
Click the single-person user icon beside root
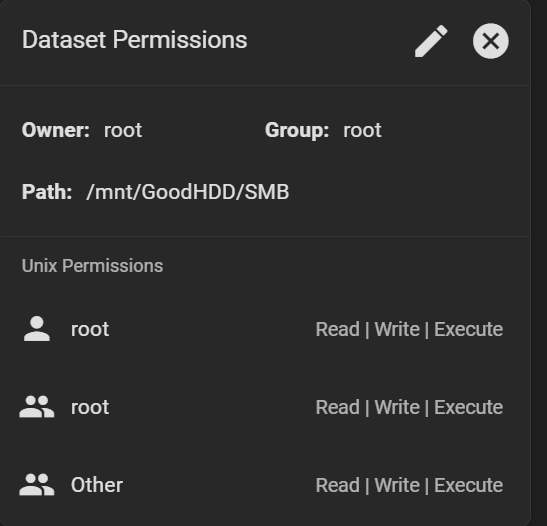click(37, 329)
